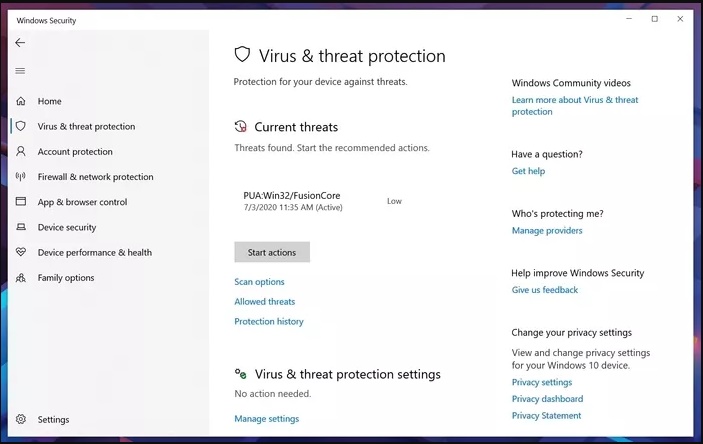Click Manage settings under protection settings
The image size is (703, 444).
coord(267,418)
